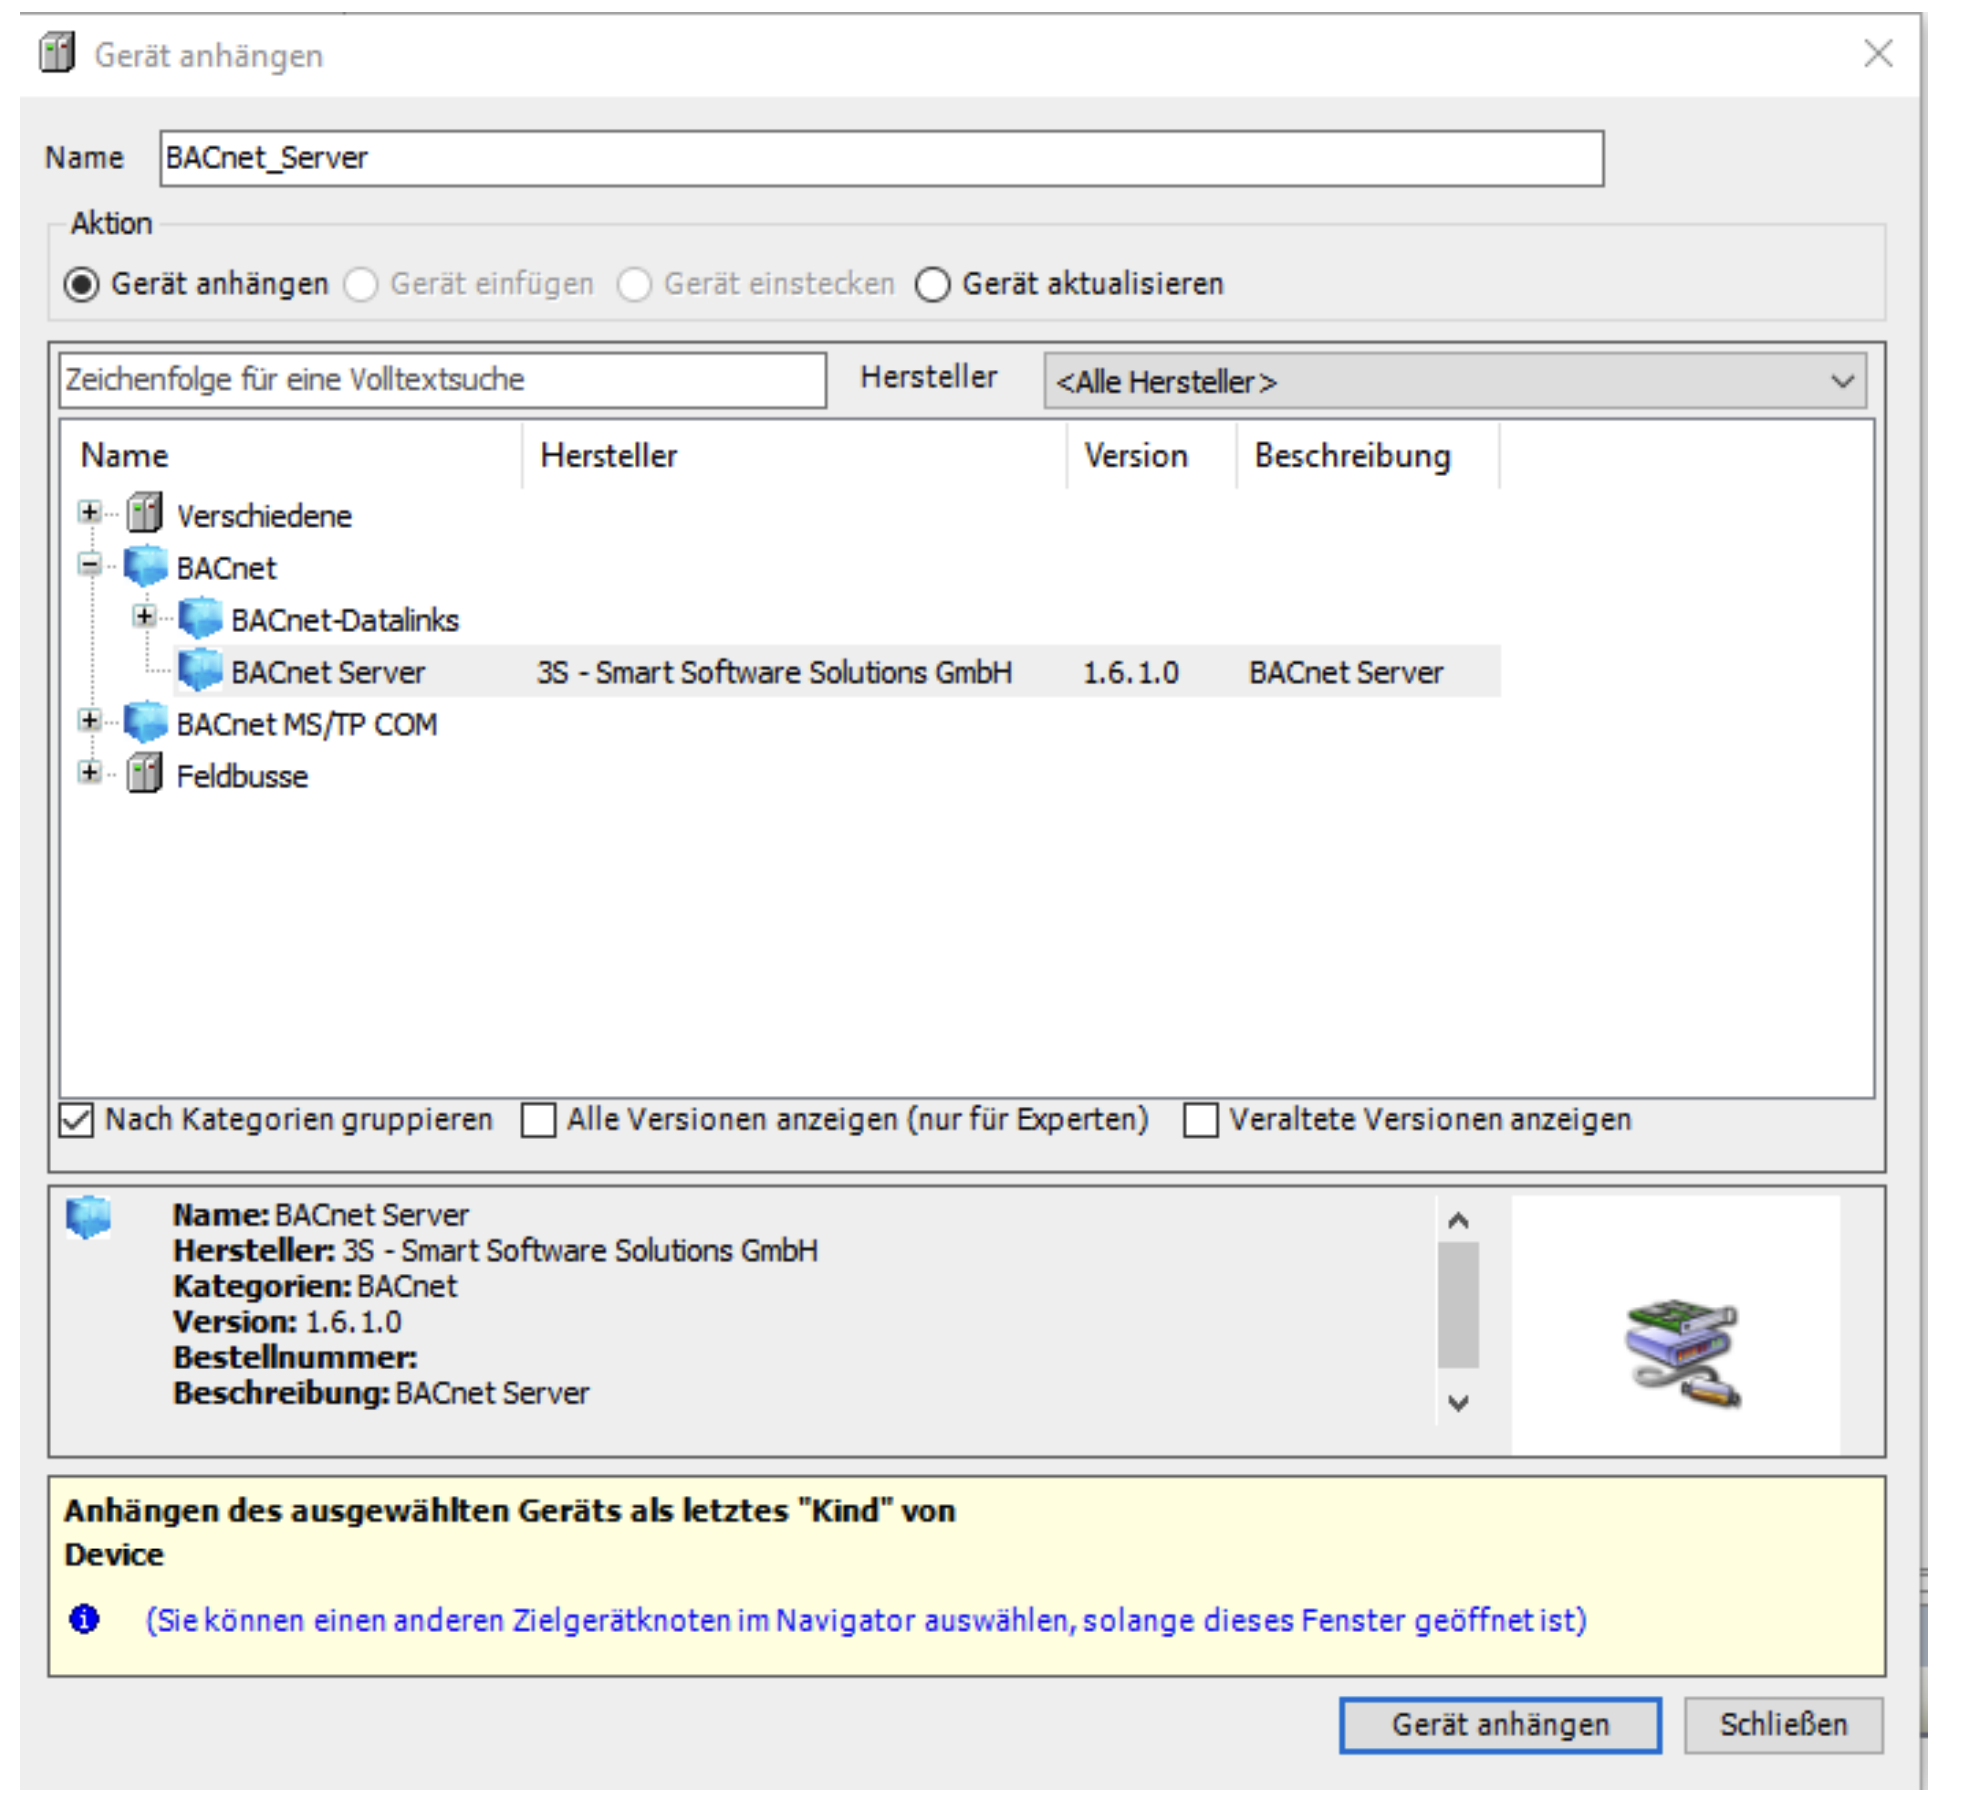This screenshot has height=1808, width=1964.
Task: Enable Veraltete Versionen anzeigen checkbox
Action: tap(1199, 1119)
